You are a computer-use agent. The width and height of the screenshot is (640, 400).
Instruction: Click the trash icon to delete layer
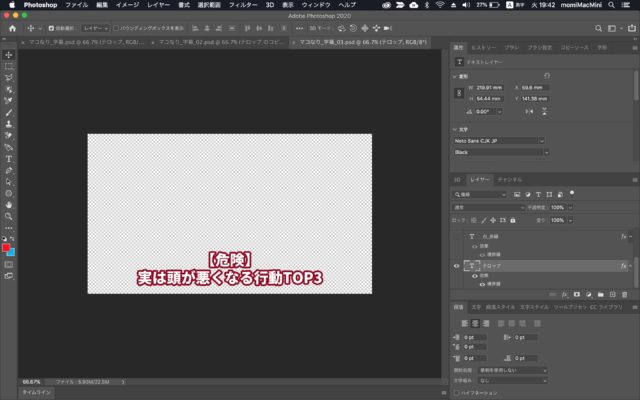coord(626,295)
